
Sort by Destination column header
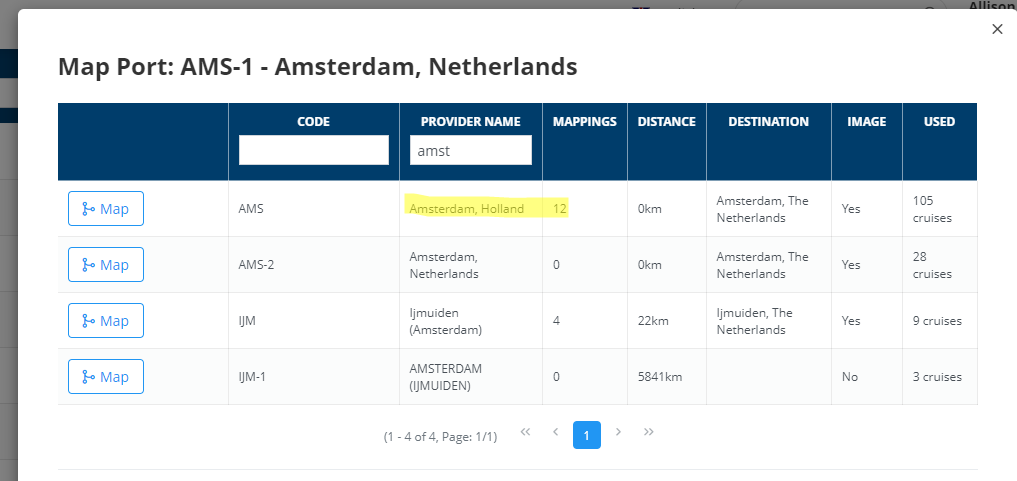[768, 122]
